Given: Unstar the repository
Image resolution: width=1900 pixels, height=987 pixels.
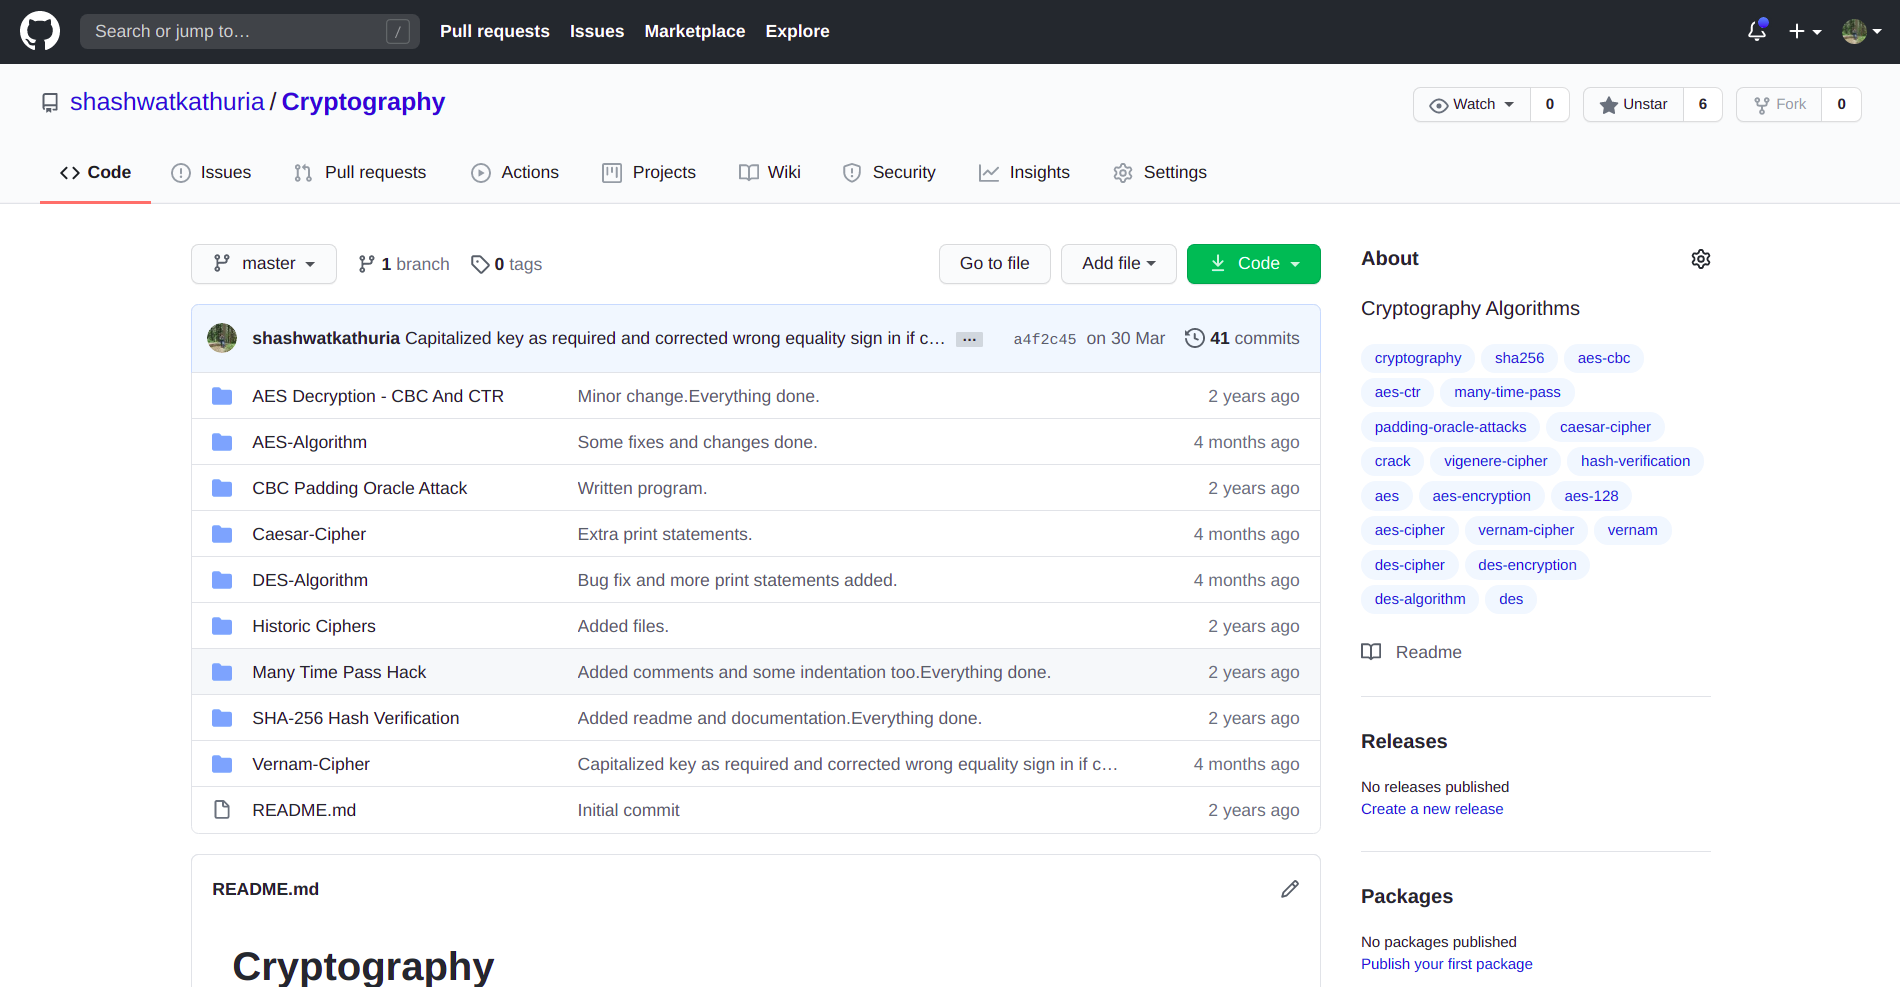Looking at the screenshot, I should pos(1633,104).
